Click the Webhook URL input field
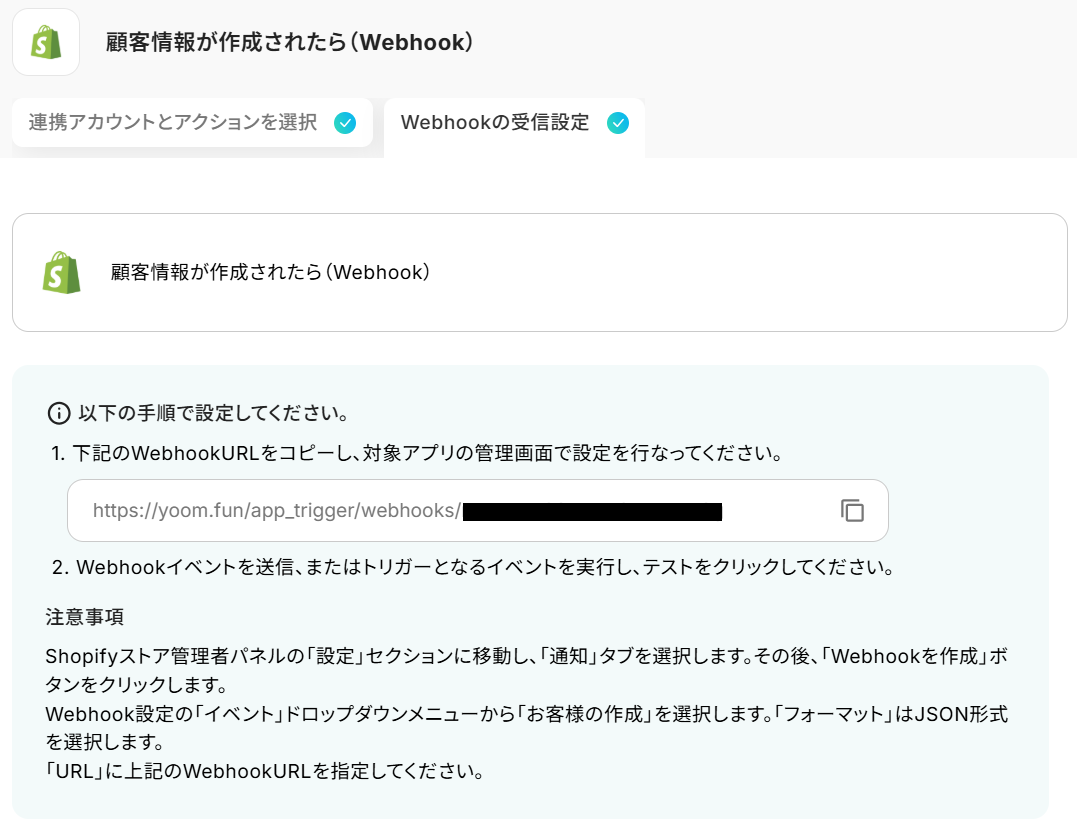This screenshot has height=828, width=1077. [477, 511]
